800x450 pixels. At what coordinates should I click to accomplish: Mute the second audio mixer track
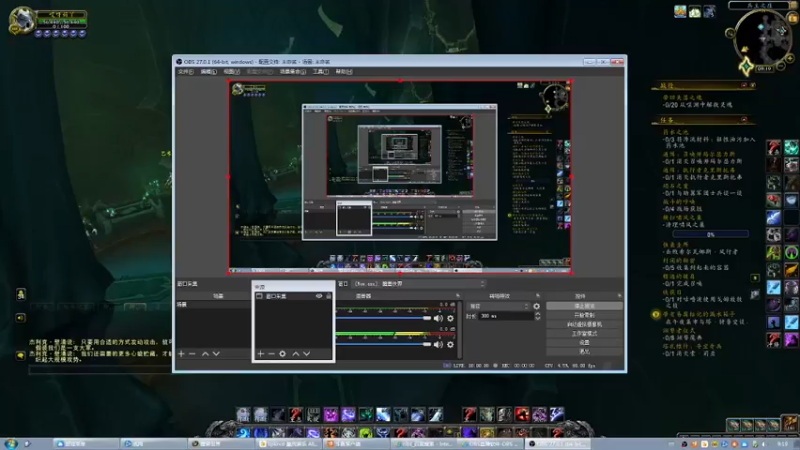pyautogui.click(x=438, y=345)
